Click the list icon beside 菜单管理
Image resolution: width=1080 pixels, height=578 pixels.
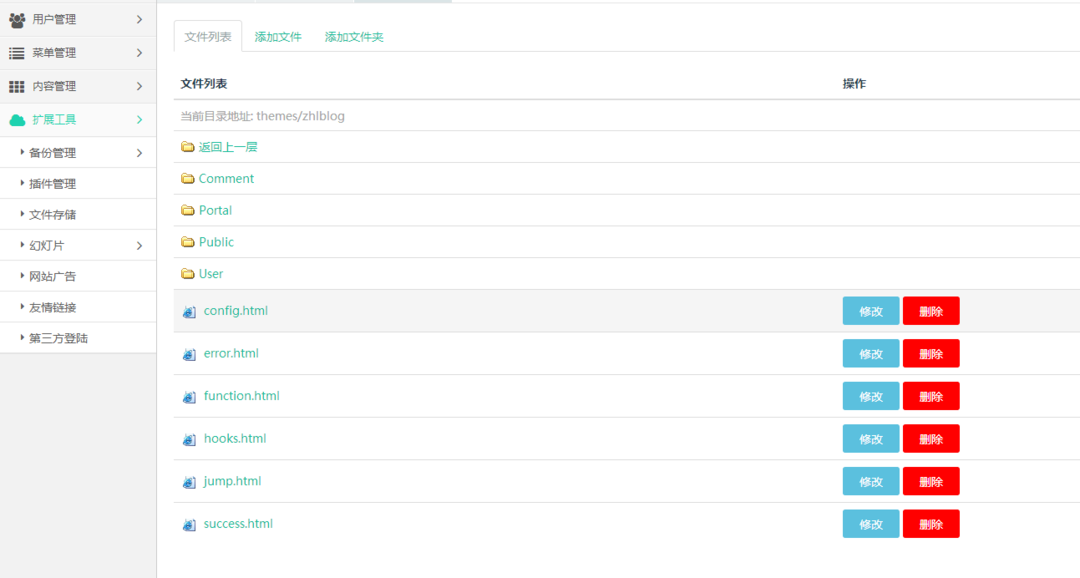[17, 53]
